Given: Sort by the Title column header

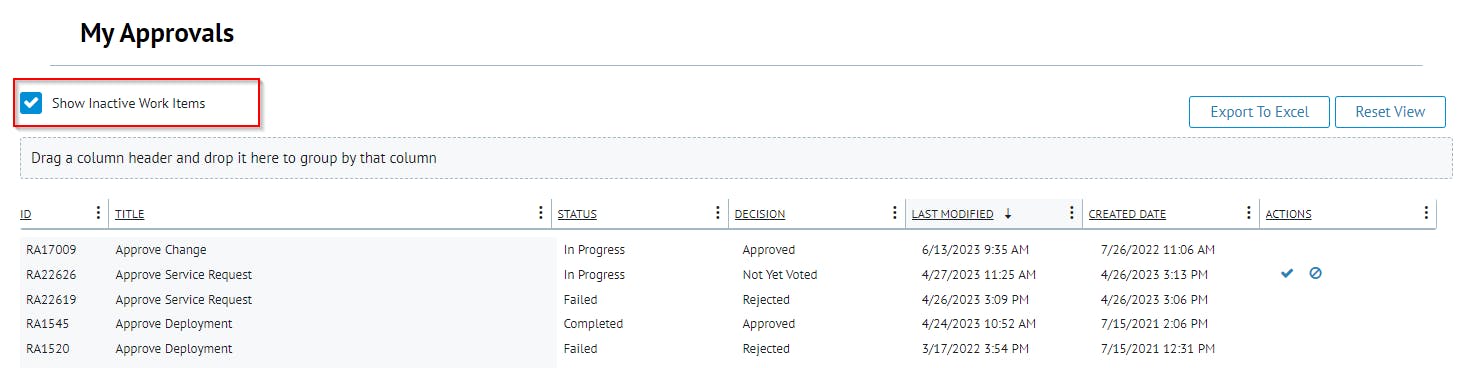Looking at the screenshot, I should coord(130,214).
